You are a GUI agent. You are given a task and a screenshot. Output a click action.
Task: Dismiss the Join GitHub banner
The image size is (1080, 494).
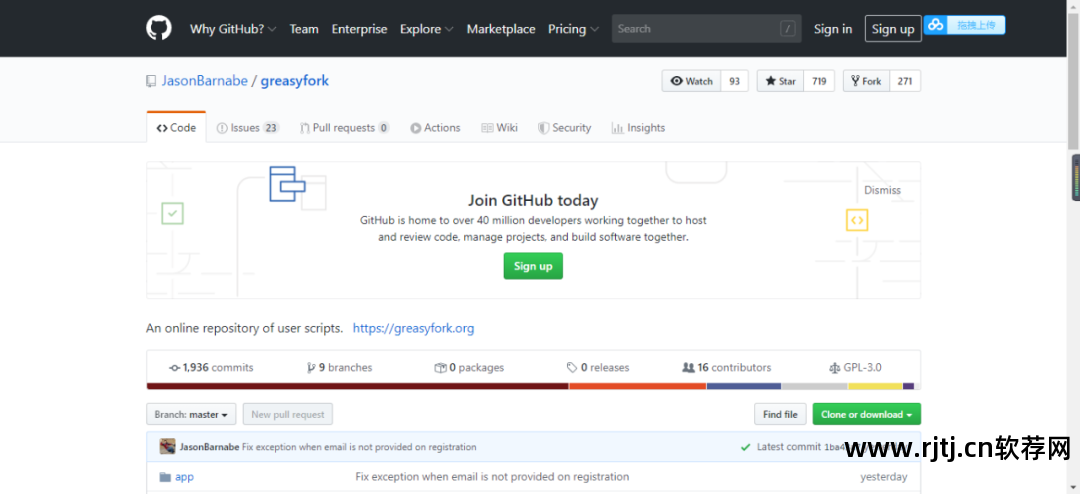[x=882, y=190]
